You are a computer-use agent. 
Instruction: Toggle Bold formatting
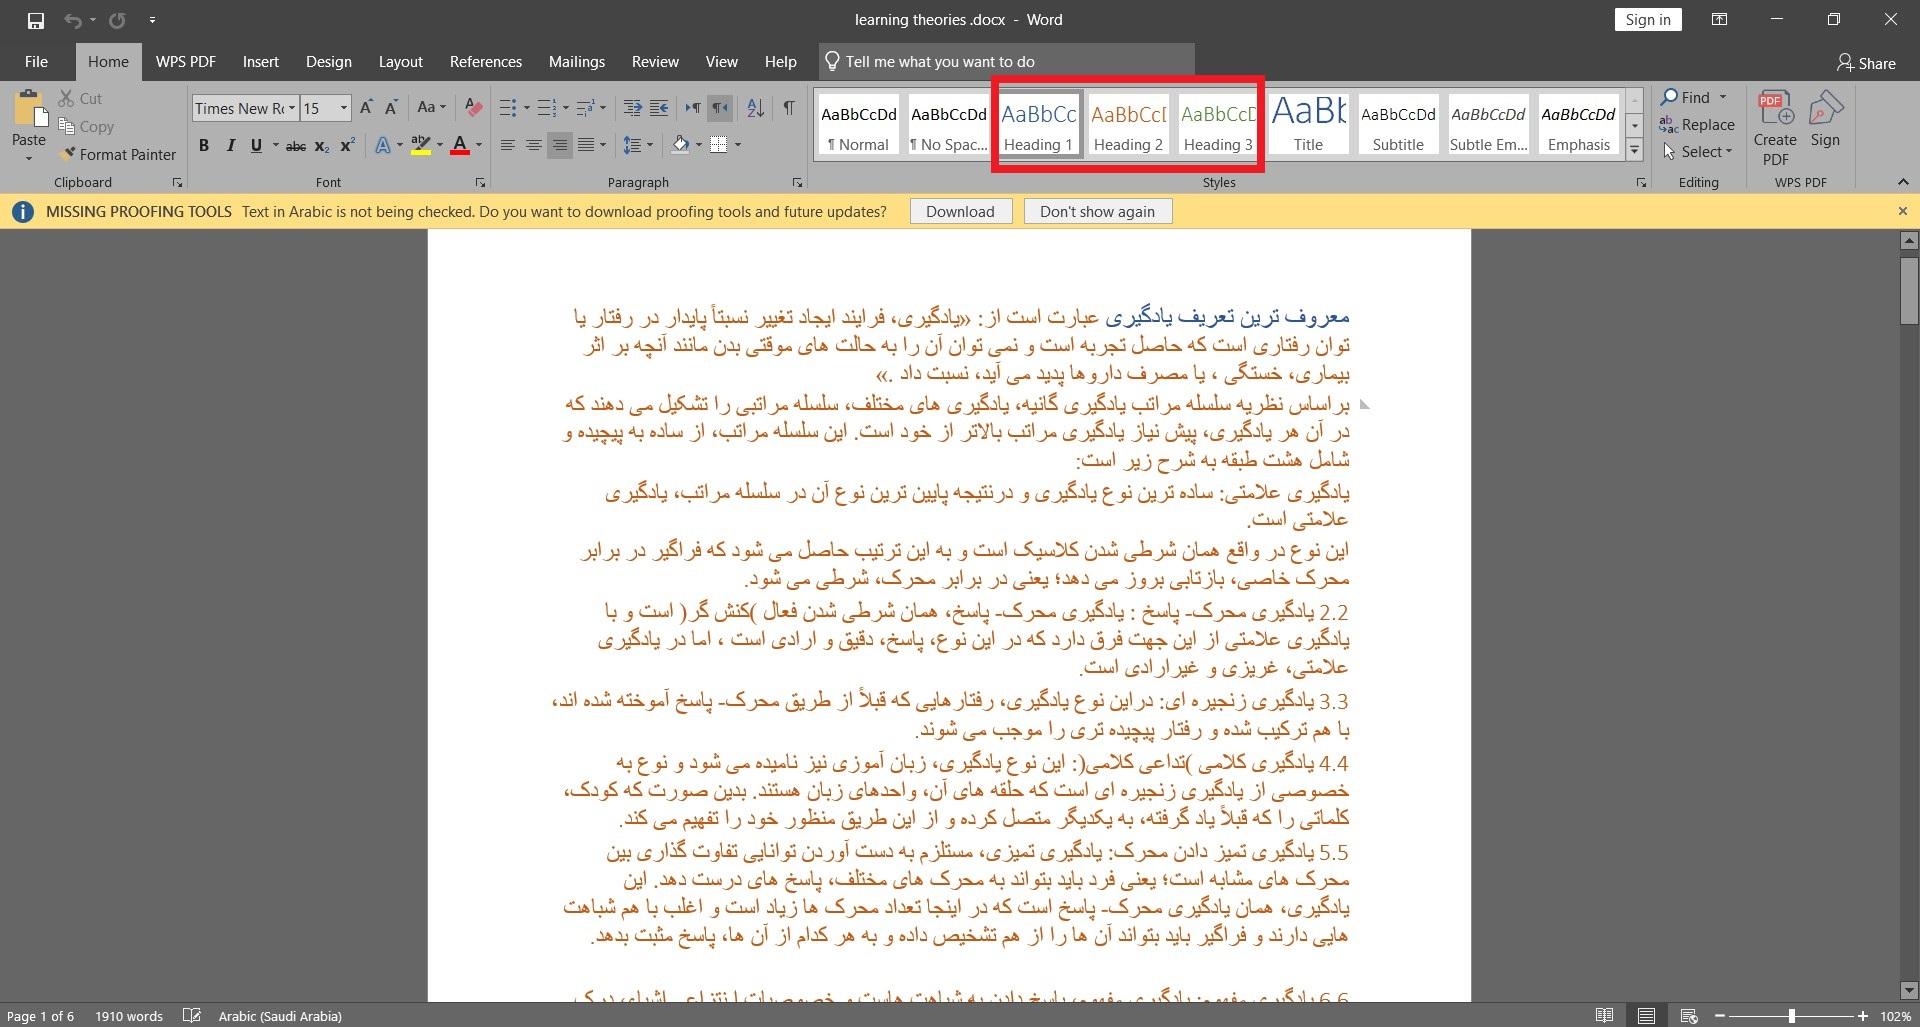(204, 146)
